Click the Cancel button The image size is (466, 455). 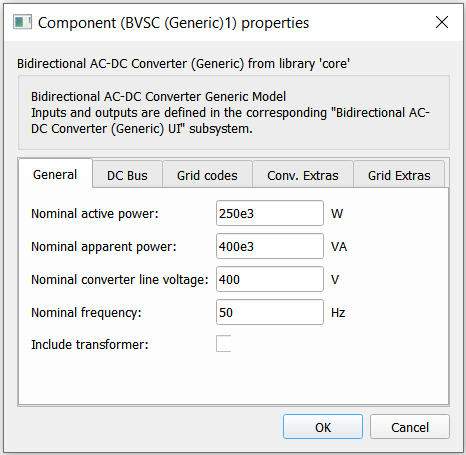(x=410, y=427)
